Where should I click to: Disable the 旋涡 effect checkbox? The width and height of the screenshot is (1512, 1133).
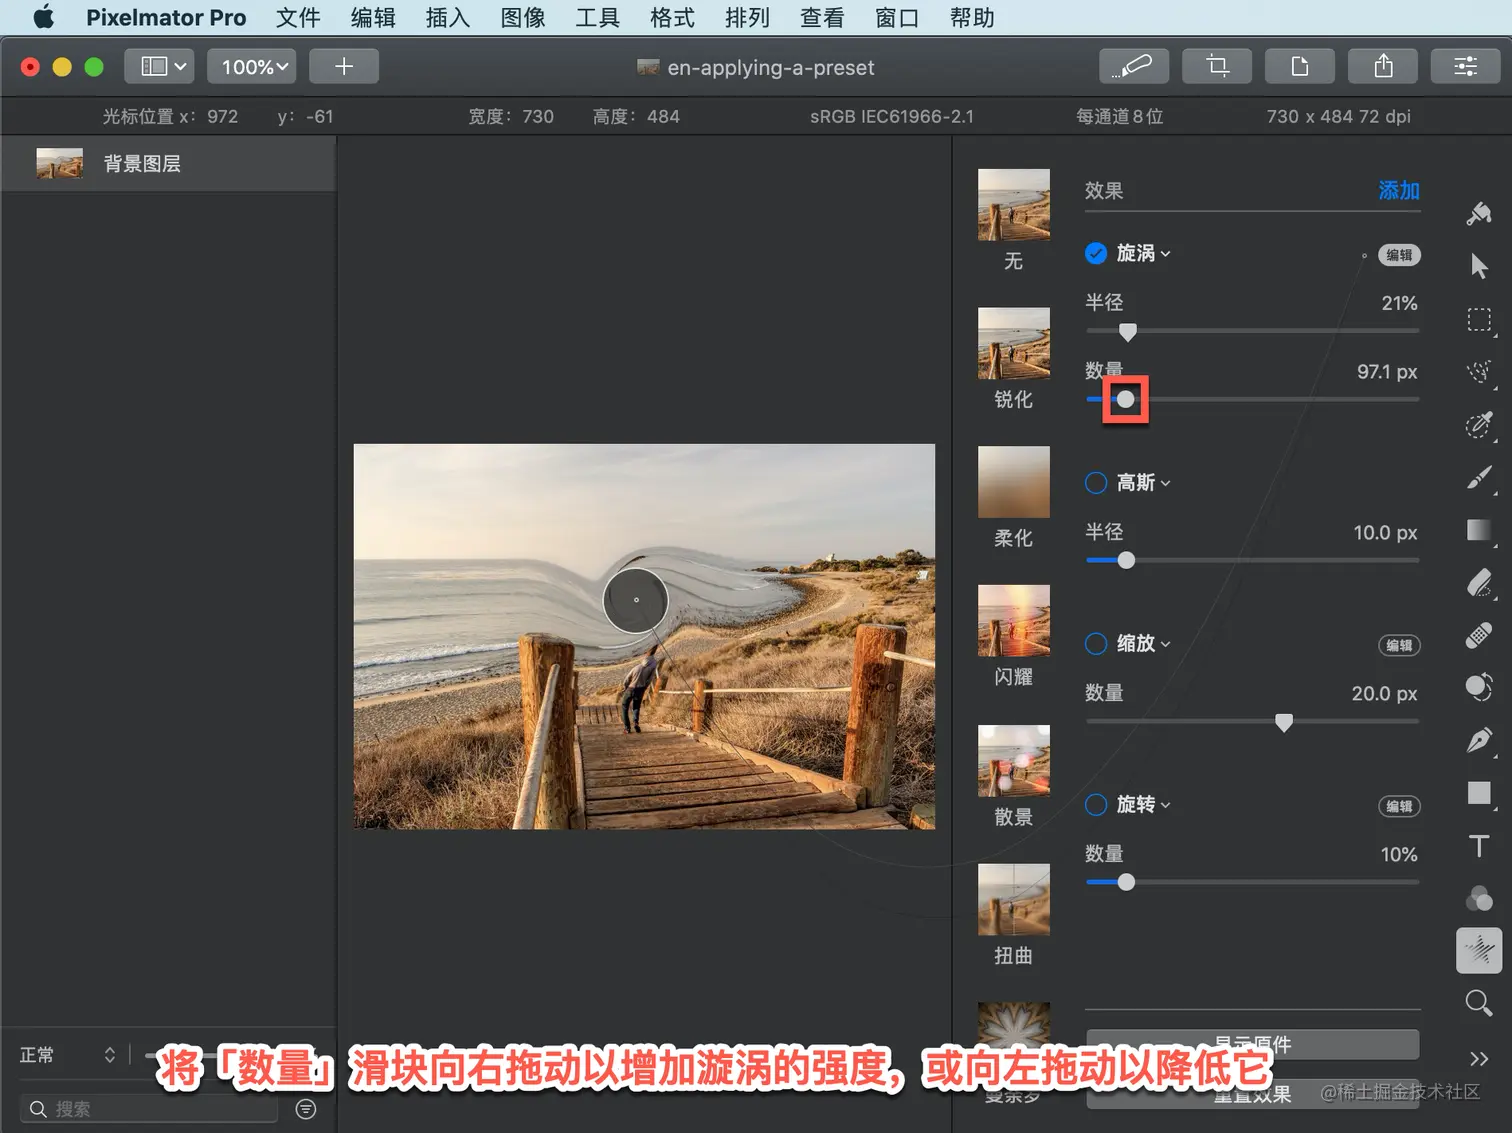(1096, 253)
